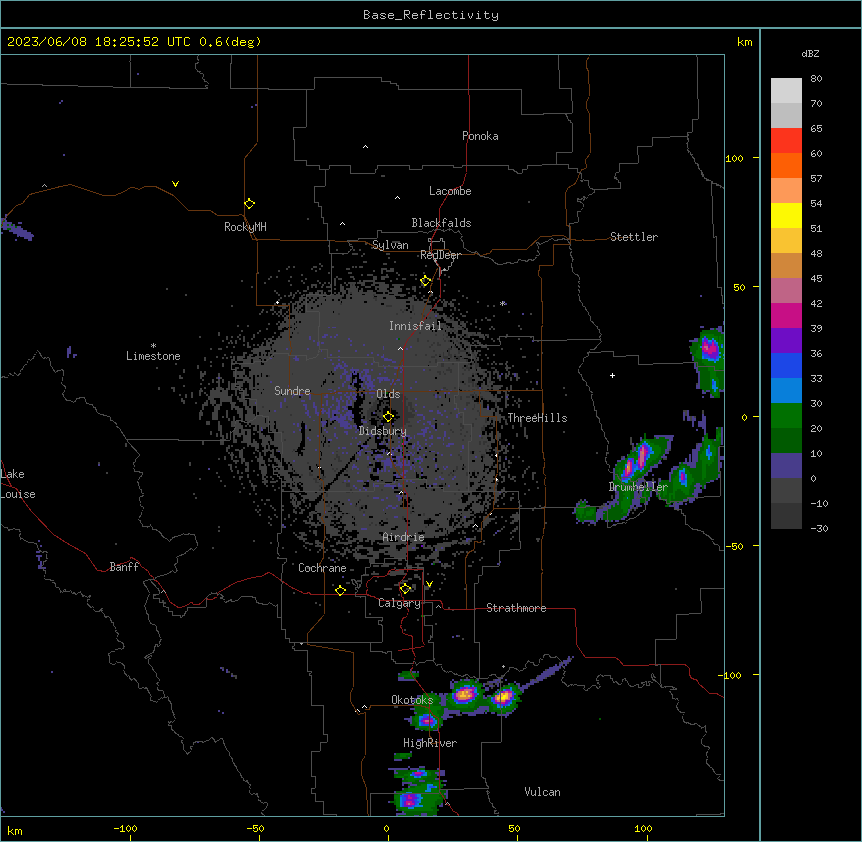862x842 pixels.
Task: Click the yellow diamond marker above Calgary label
Action: click(x=405, y=589)
